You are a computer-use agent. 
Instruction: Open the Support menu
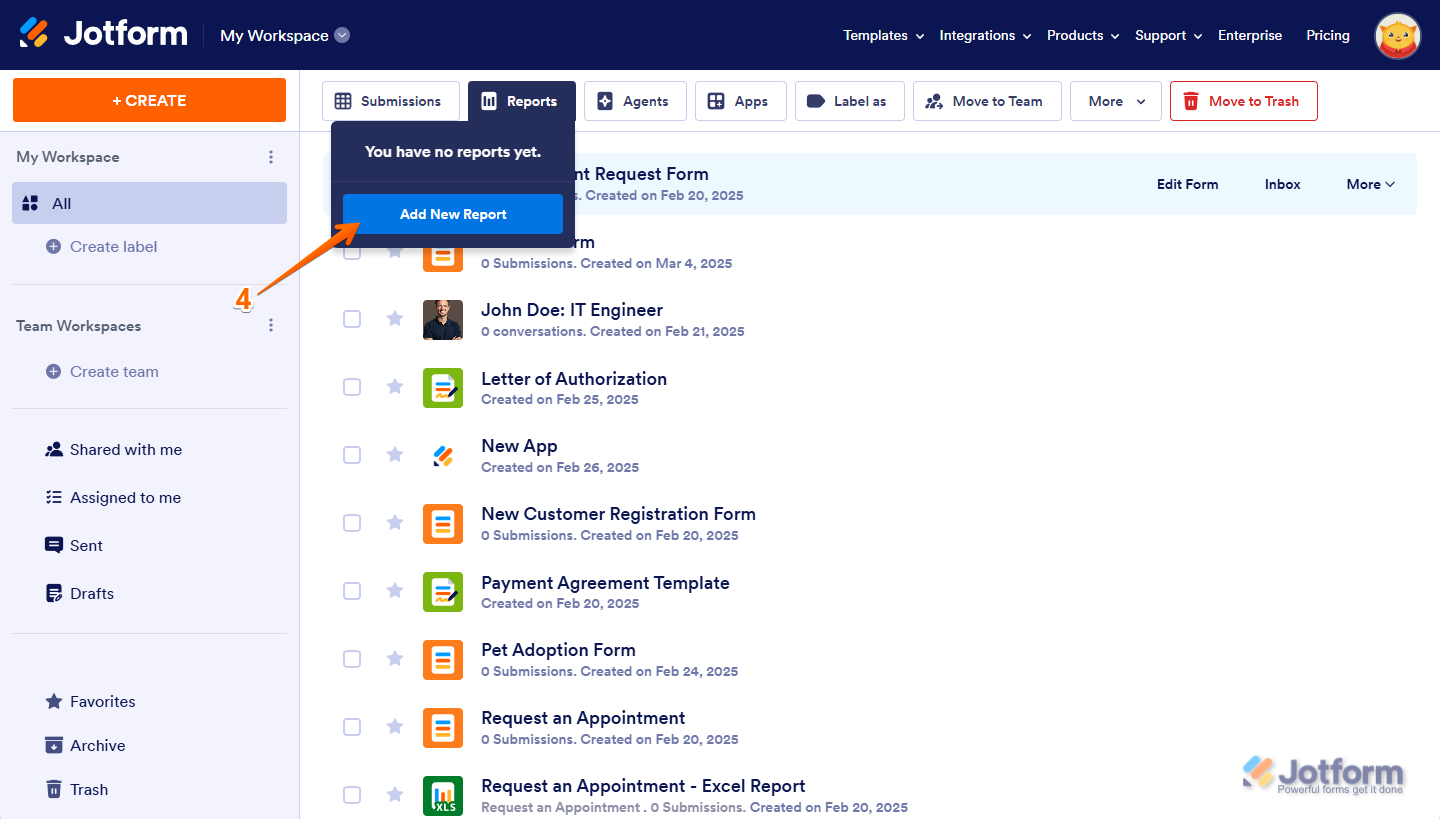(x=1167, y=35)
